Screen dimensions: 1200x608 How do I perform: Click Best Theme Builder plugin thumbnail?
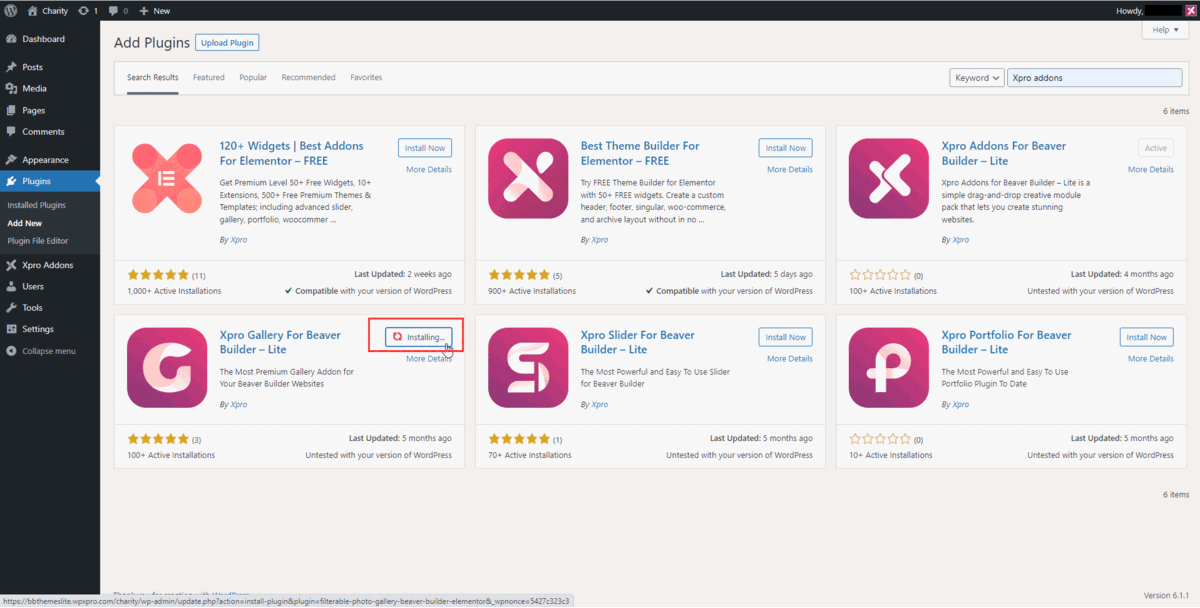528,179
